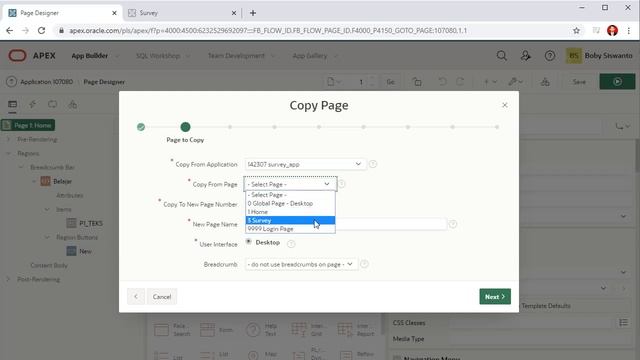This screenshot has width=640, height=360.
Task: Click the up-arrow icon beside Application 107080
Action: [x=11, y=82]
